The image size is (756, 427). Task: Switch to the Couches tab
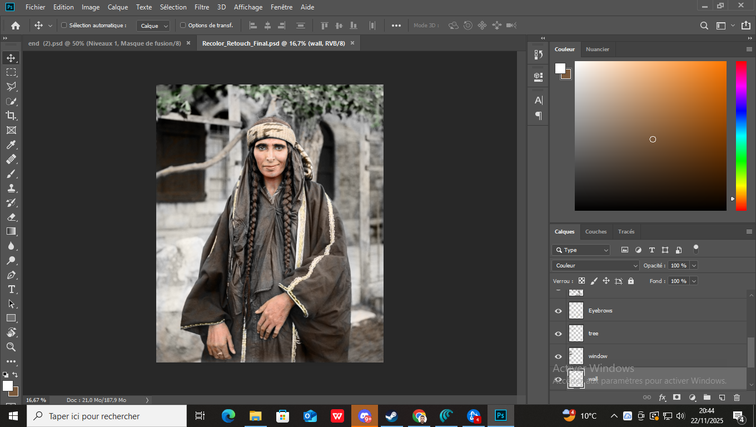596,231
